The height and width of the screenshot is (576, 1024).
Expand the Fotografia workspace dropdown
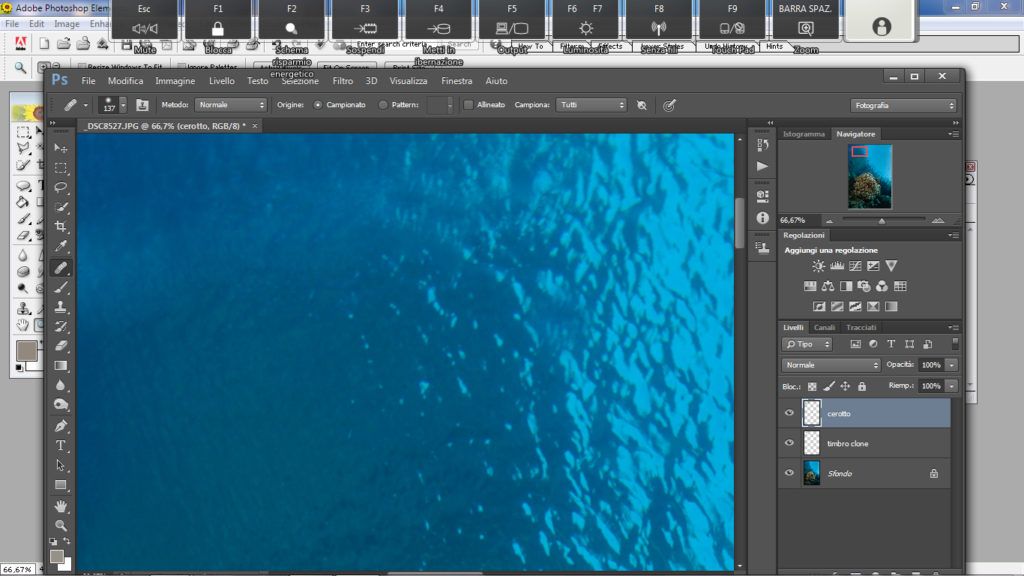[x=903, y=105]
